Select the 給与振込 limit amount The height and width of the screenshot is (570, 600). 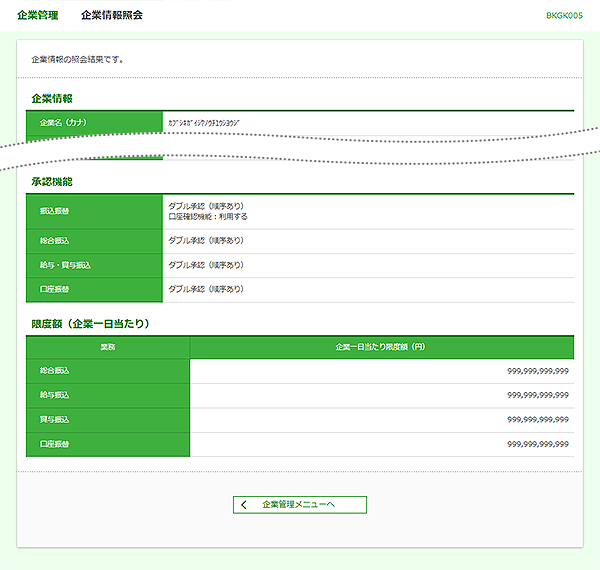[x=538, y=395]
